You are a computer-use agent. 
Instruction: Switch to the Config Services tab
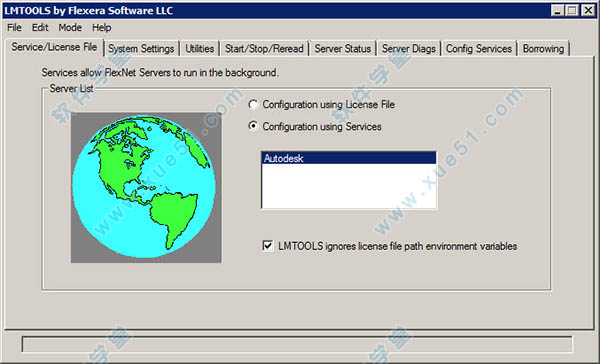479,49
